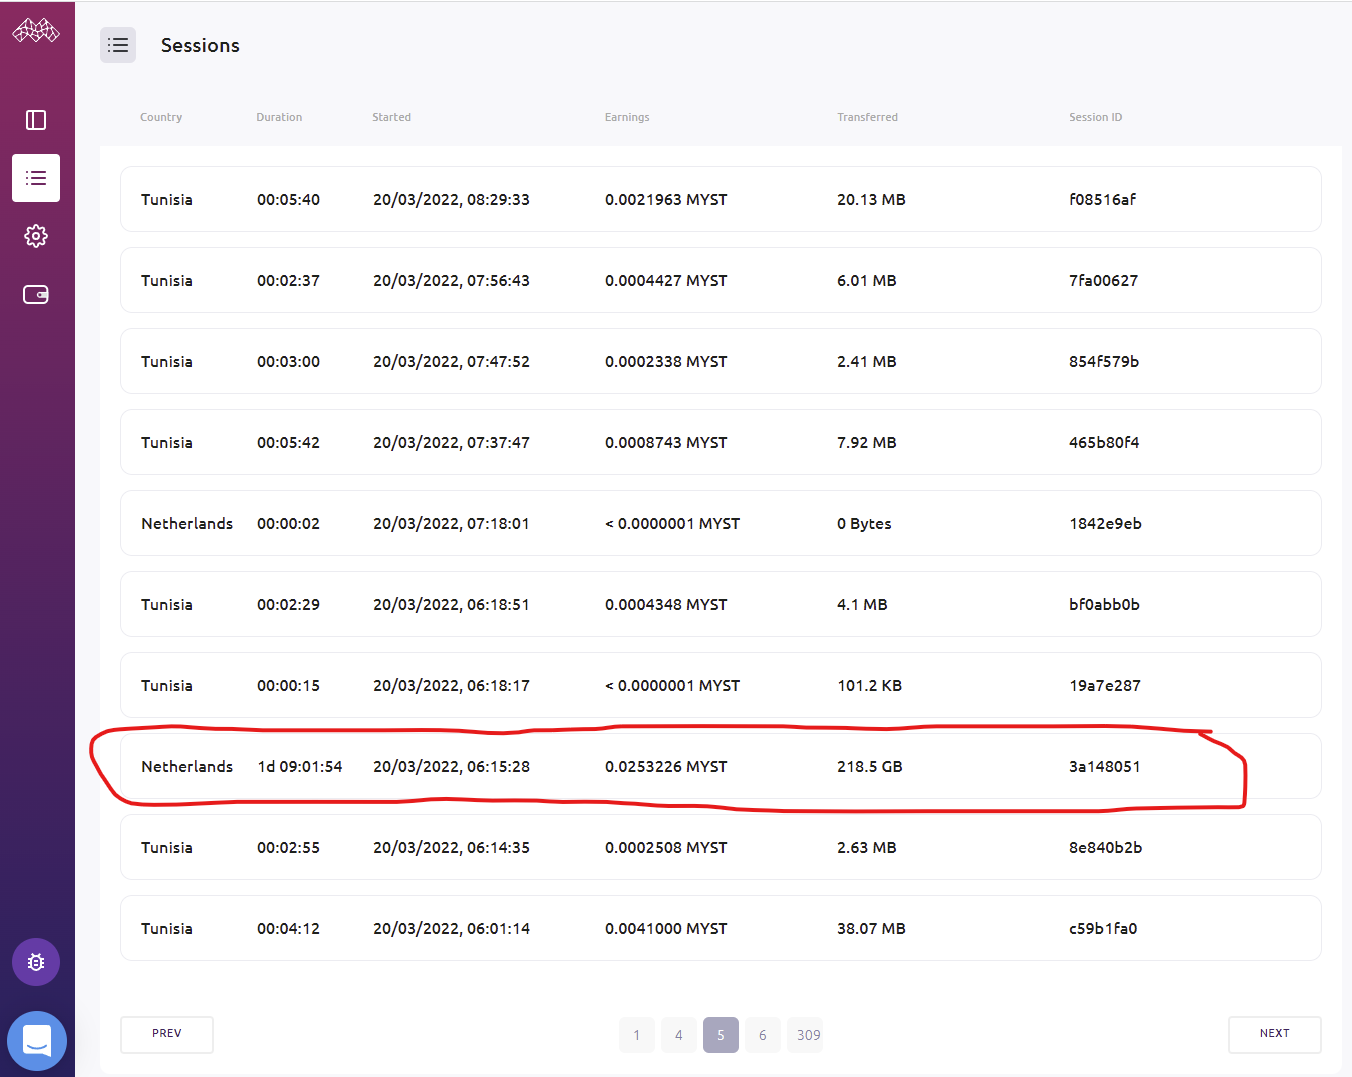Open Settings gear in sidebar
Image resolution: width=1352 pixels, height=1077 pixels.
[36, 236]
